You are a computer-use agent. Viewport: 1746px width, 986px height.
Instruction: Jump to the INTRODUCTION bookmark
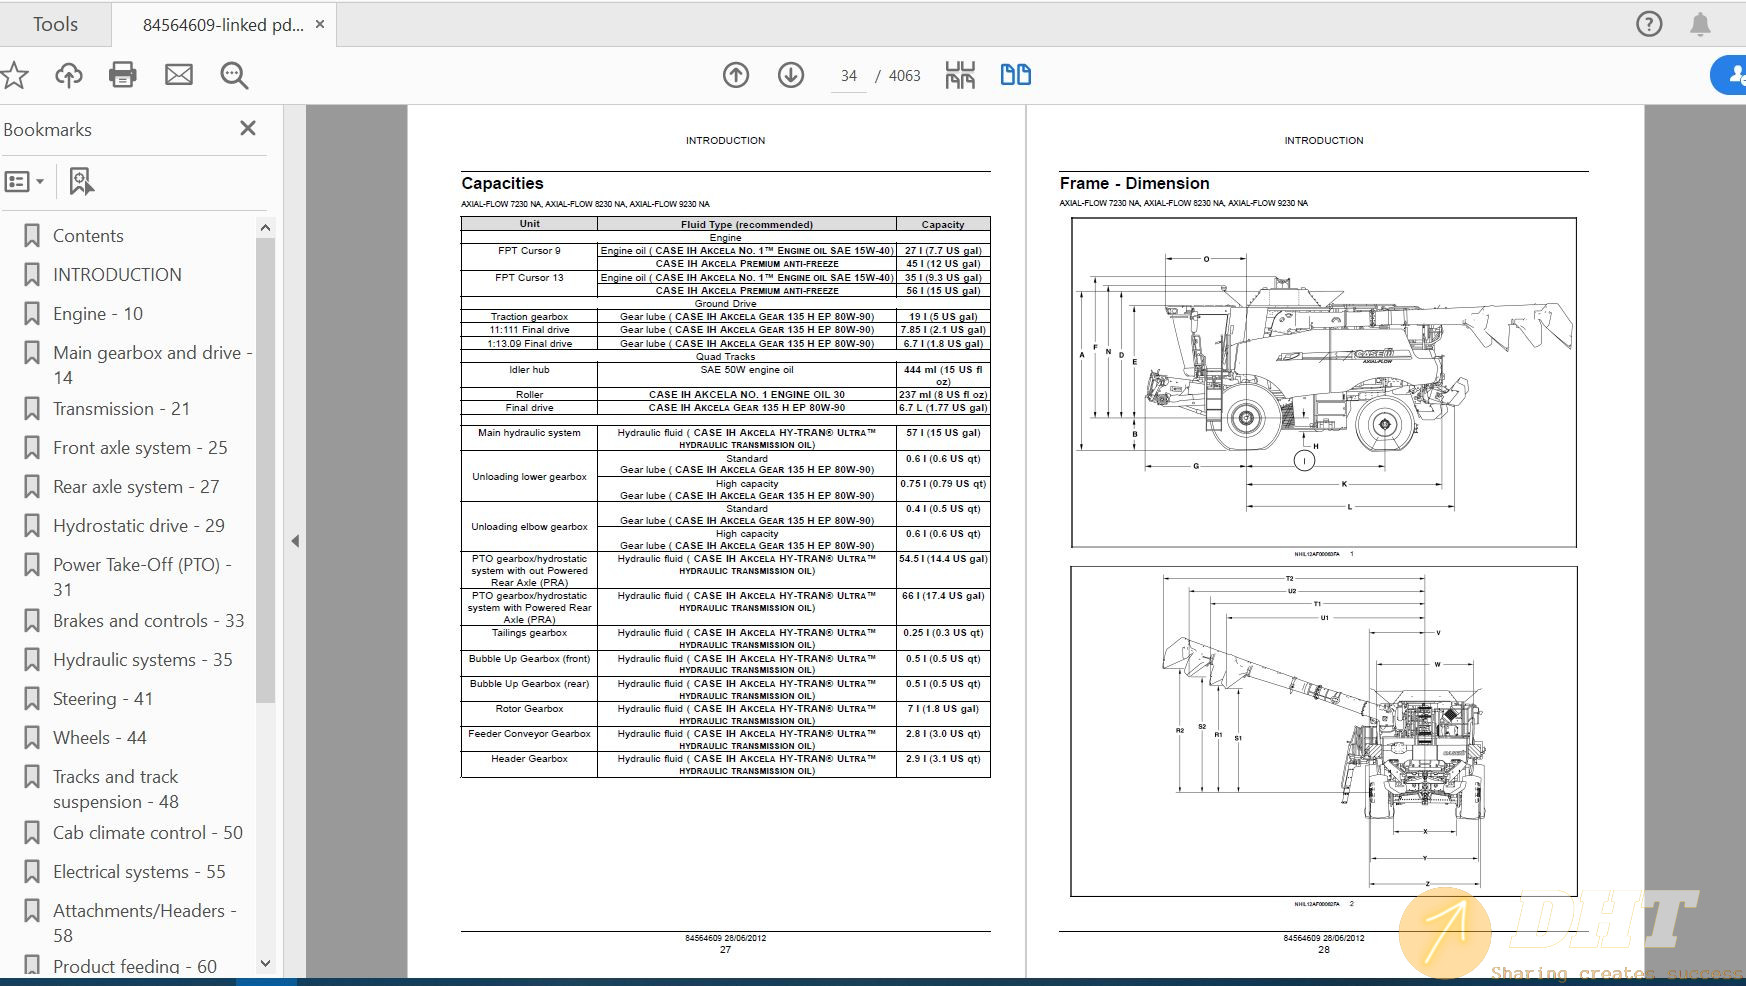click(x=117, y=275)
